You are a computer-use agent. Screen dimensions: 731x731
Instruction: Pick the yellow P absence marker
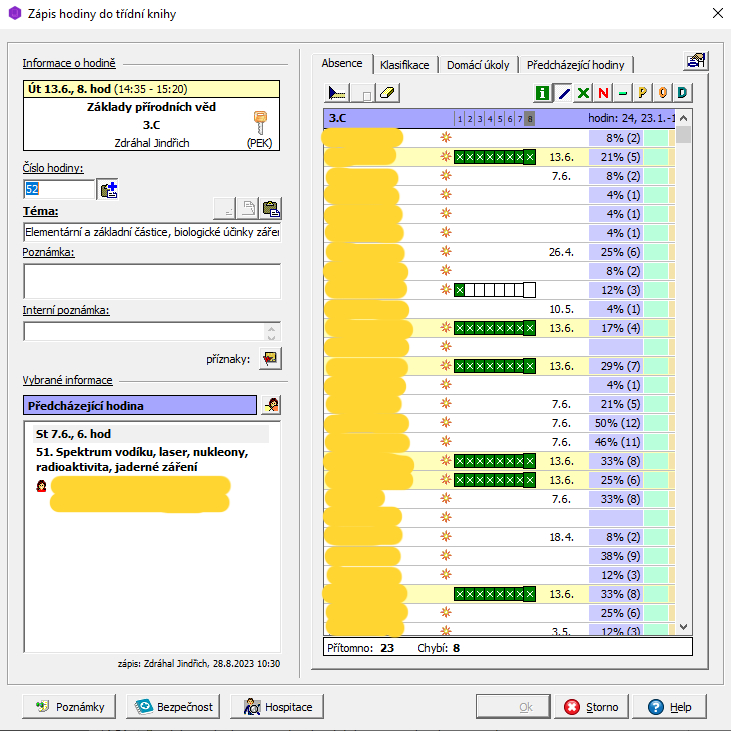pos(643,93)
